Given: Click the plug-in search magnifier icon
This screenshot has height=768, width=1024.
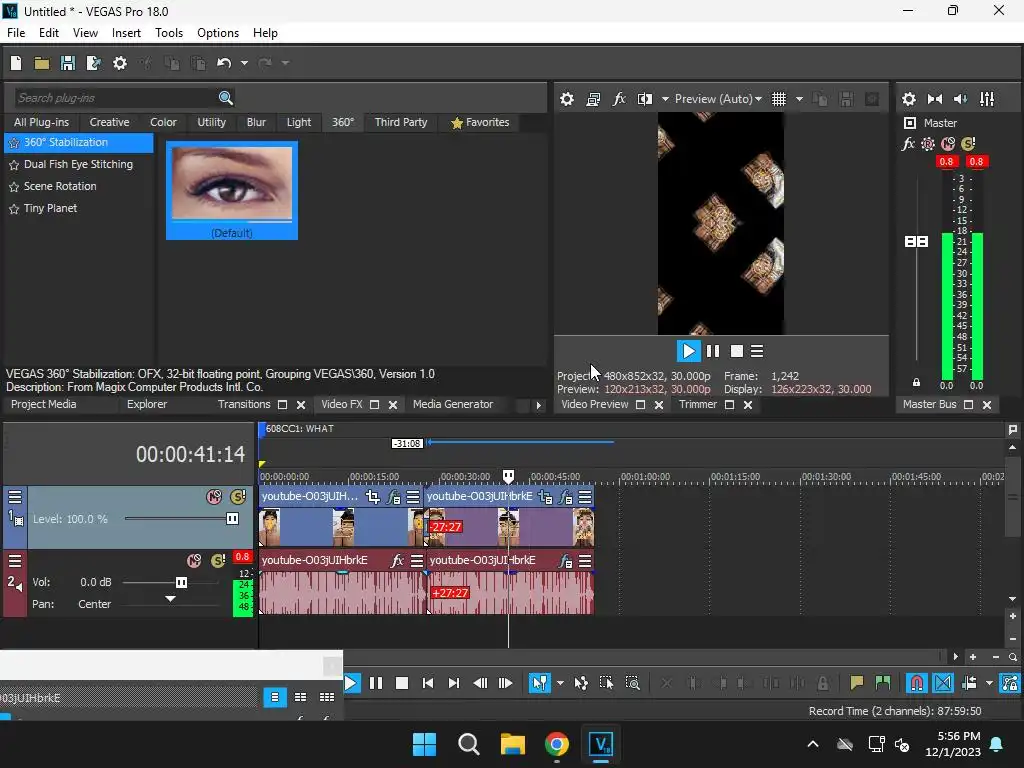Looking at the screenshot, I should [226, 98].
